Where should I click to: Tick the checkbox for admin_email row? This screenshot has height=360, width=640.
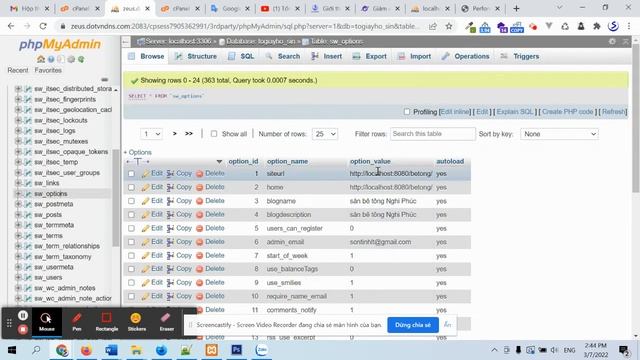pyautogui.click(x=131, y=242)
